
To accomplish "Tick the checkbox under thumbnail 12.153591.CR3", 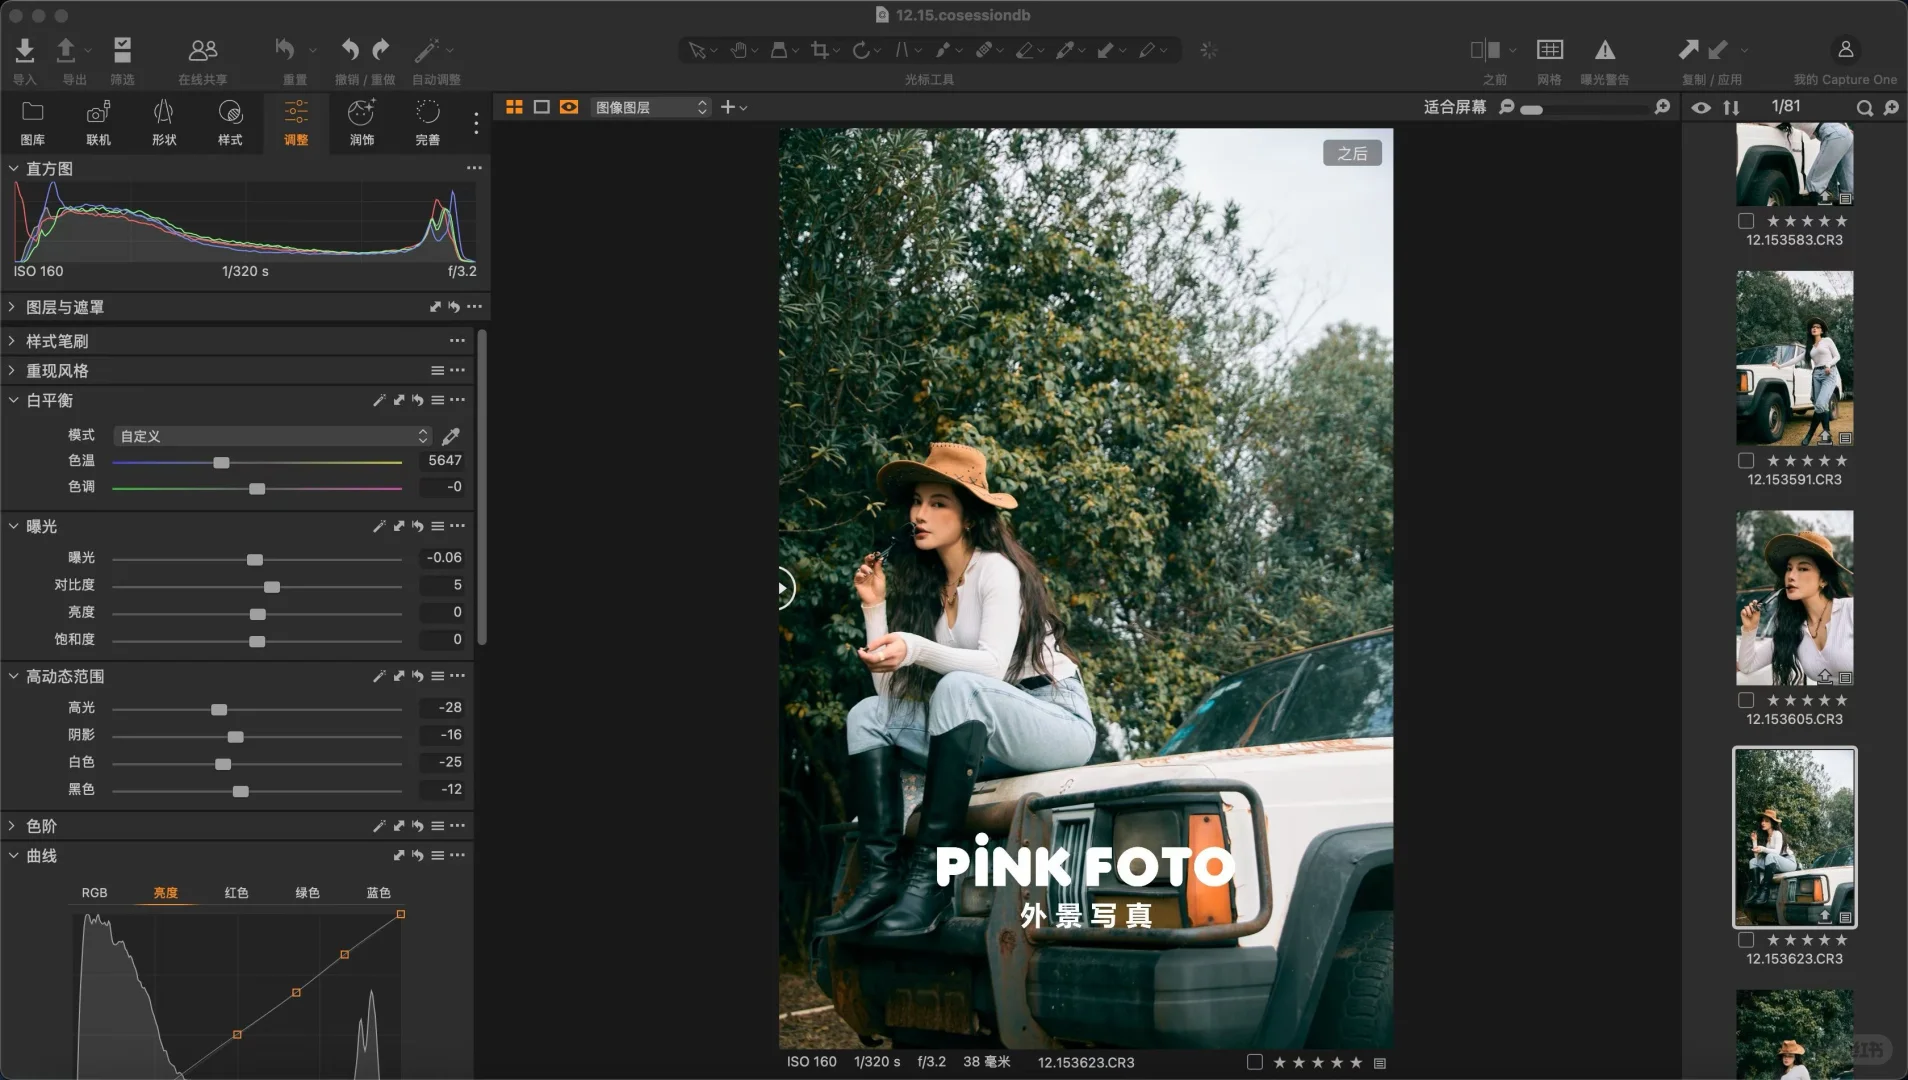I will tap(1746, 461).
